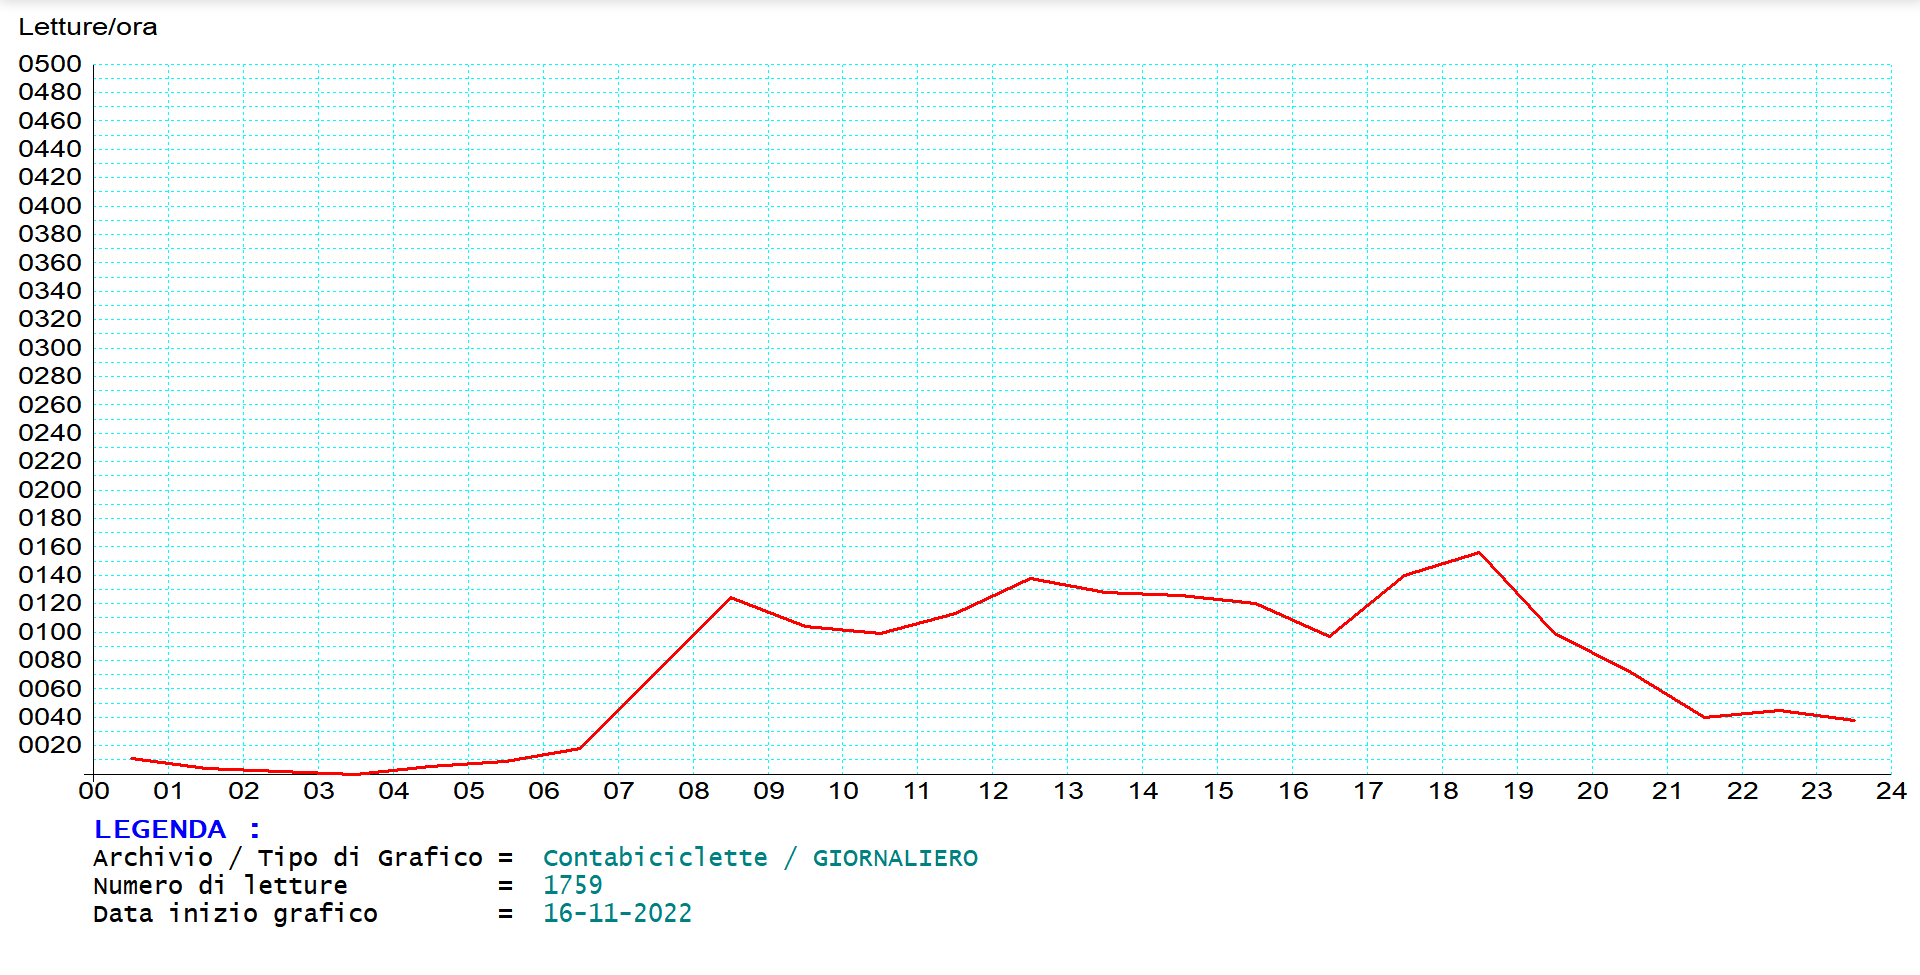Click the 0100 y-axis label
This screenshot has height=975, width=1920.
(50, 632)
